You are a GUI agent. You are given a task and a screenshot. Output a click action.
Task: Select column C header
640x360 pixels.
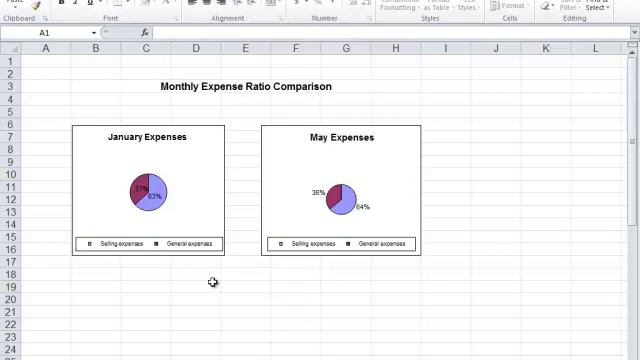pyautogui.click(x=146, y=49)
